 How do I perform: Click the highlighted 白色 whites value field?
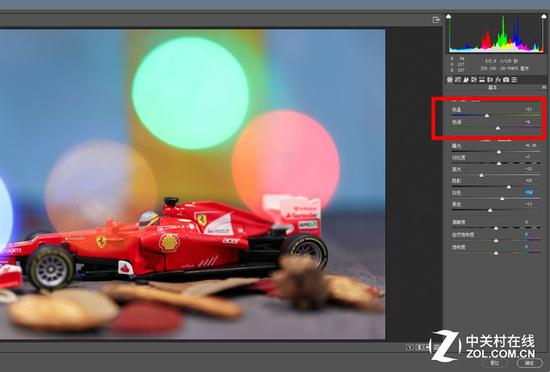pyautogui.click(x=529, y=192)
